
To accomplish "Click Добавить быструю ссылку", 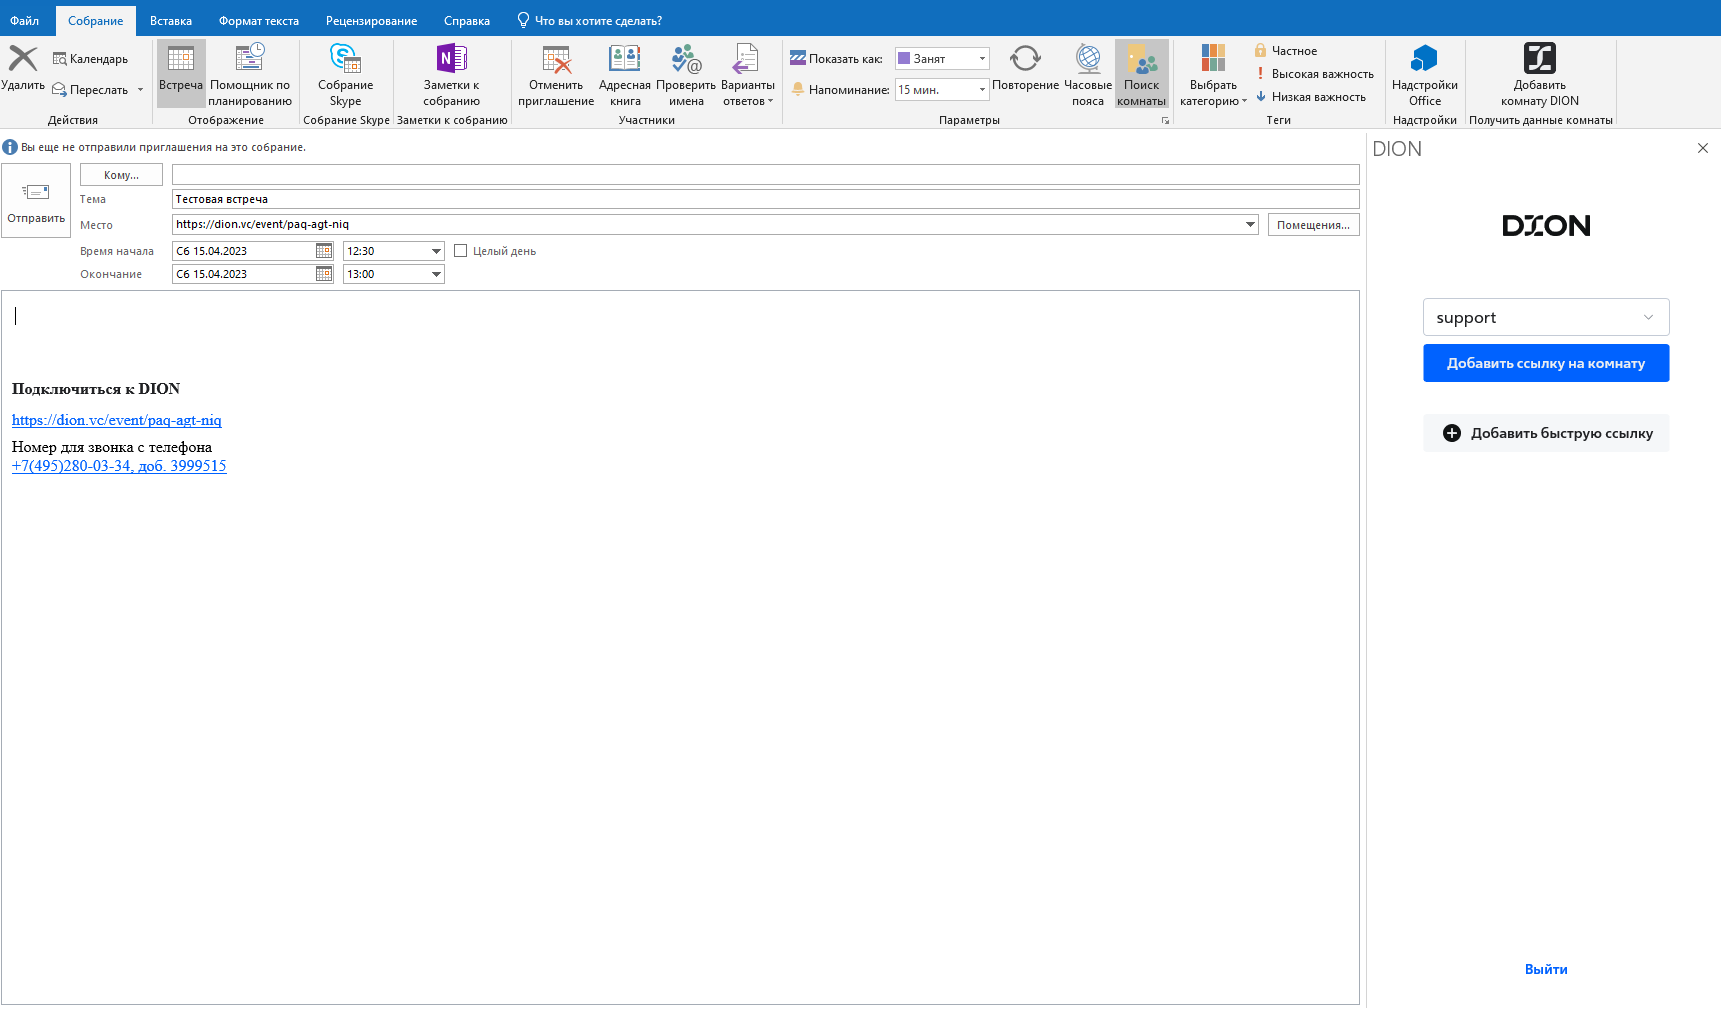I will coord(1546,433).
